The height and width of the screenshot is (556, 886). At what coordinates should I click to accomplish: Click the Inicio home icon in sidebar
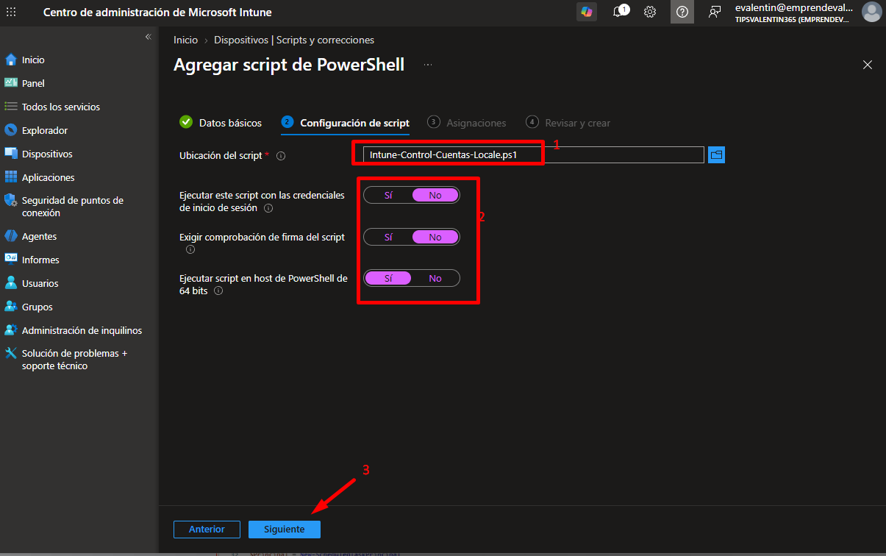click(x=11, y=59)
